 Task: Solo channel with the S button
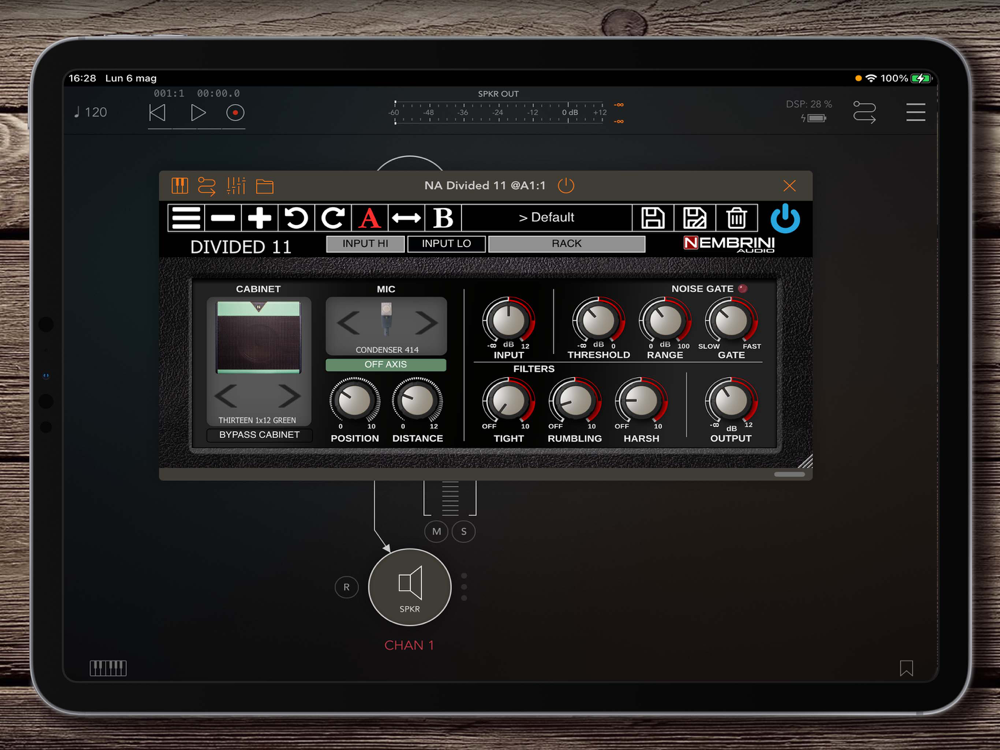point(464,531)
